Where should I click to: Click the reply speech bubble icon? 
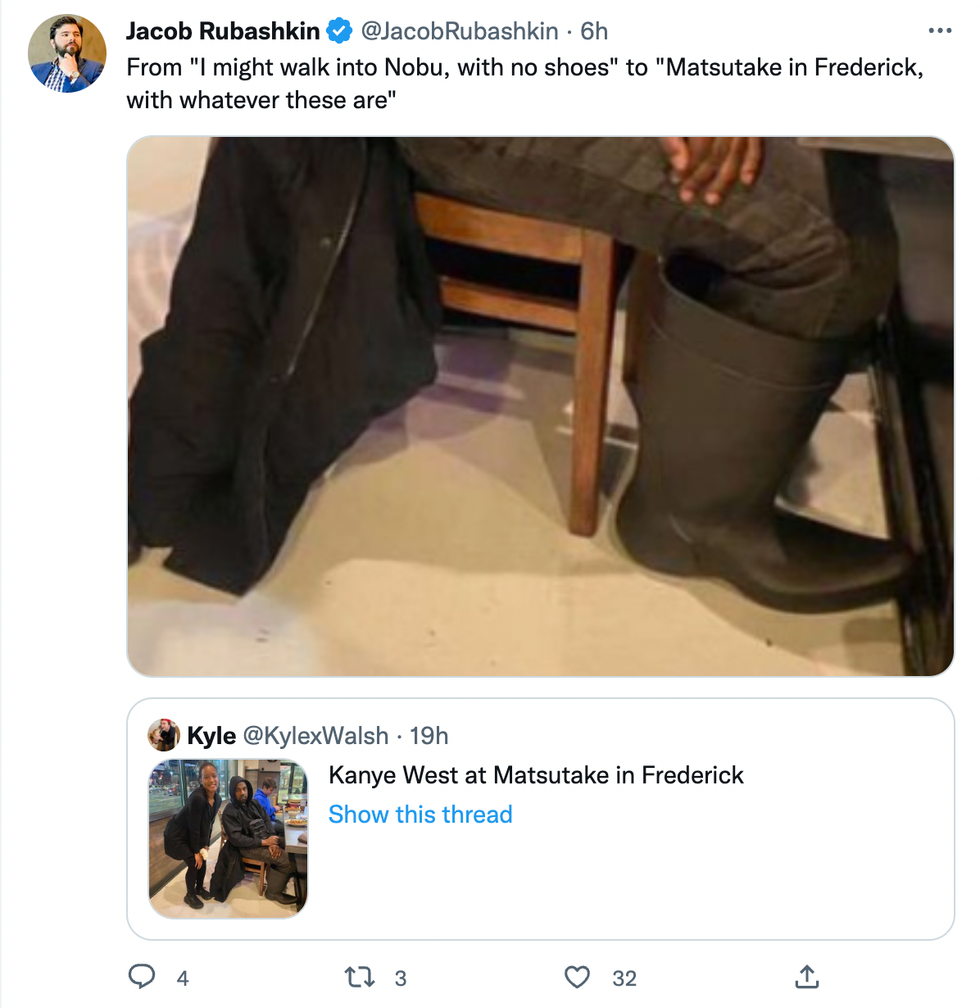[143, 977]
